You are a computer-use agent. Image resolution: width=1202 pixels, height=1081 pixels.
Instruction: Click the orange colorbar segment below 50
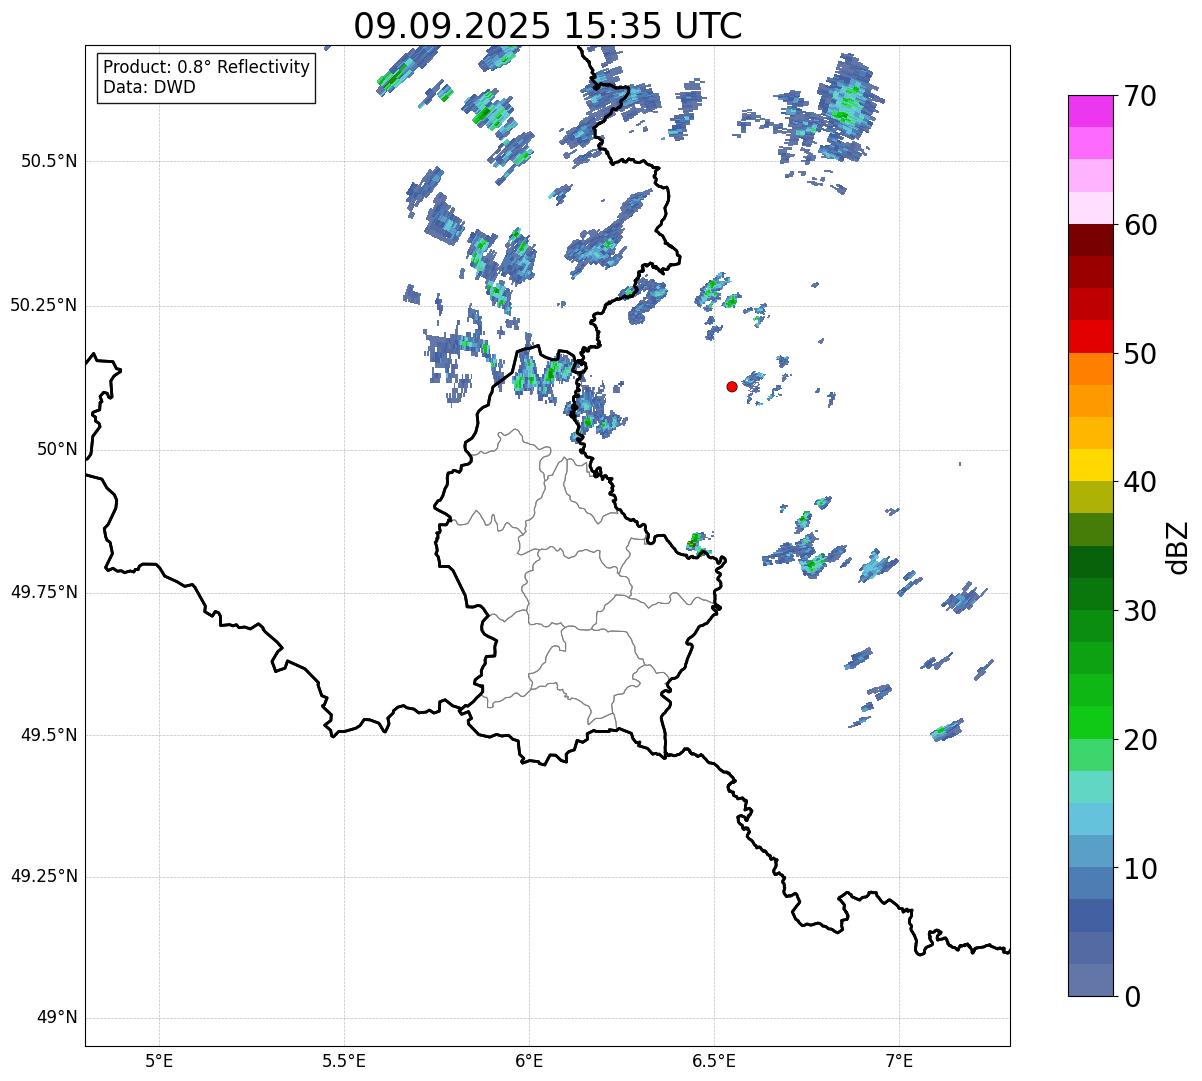point(1090,369)
